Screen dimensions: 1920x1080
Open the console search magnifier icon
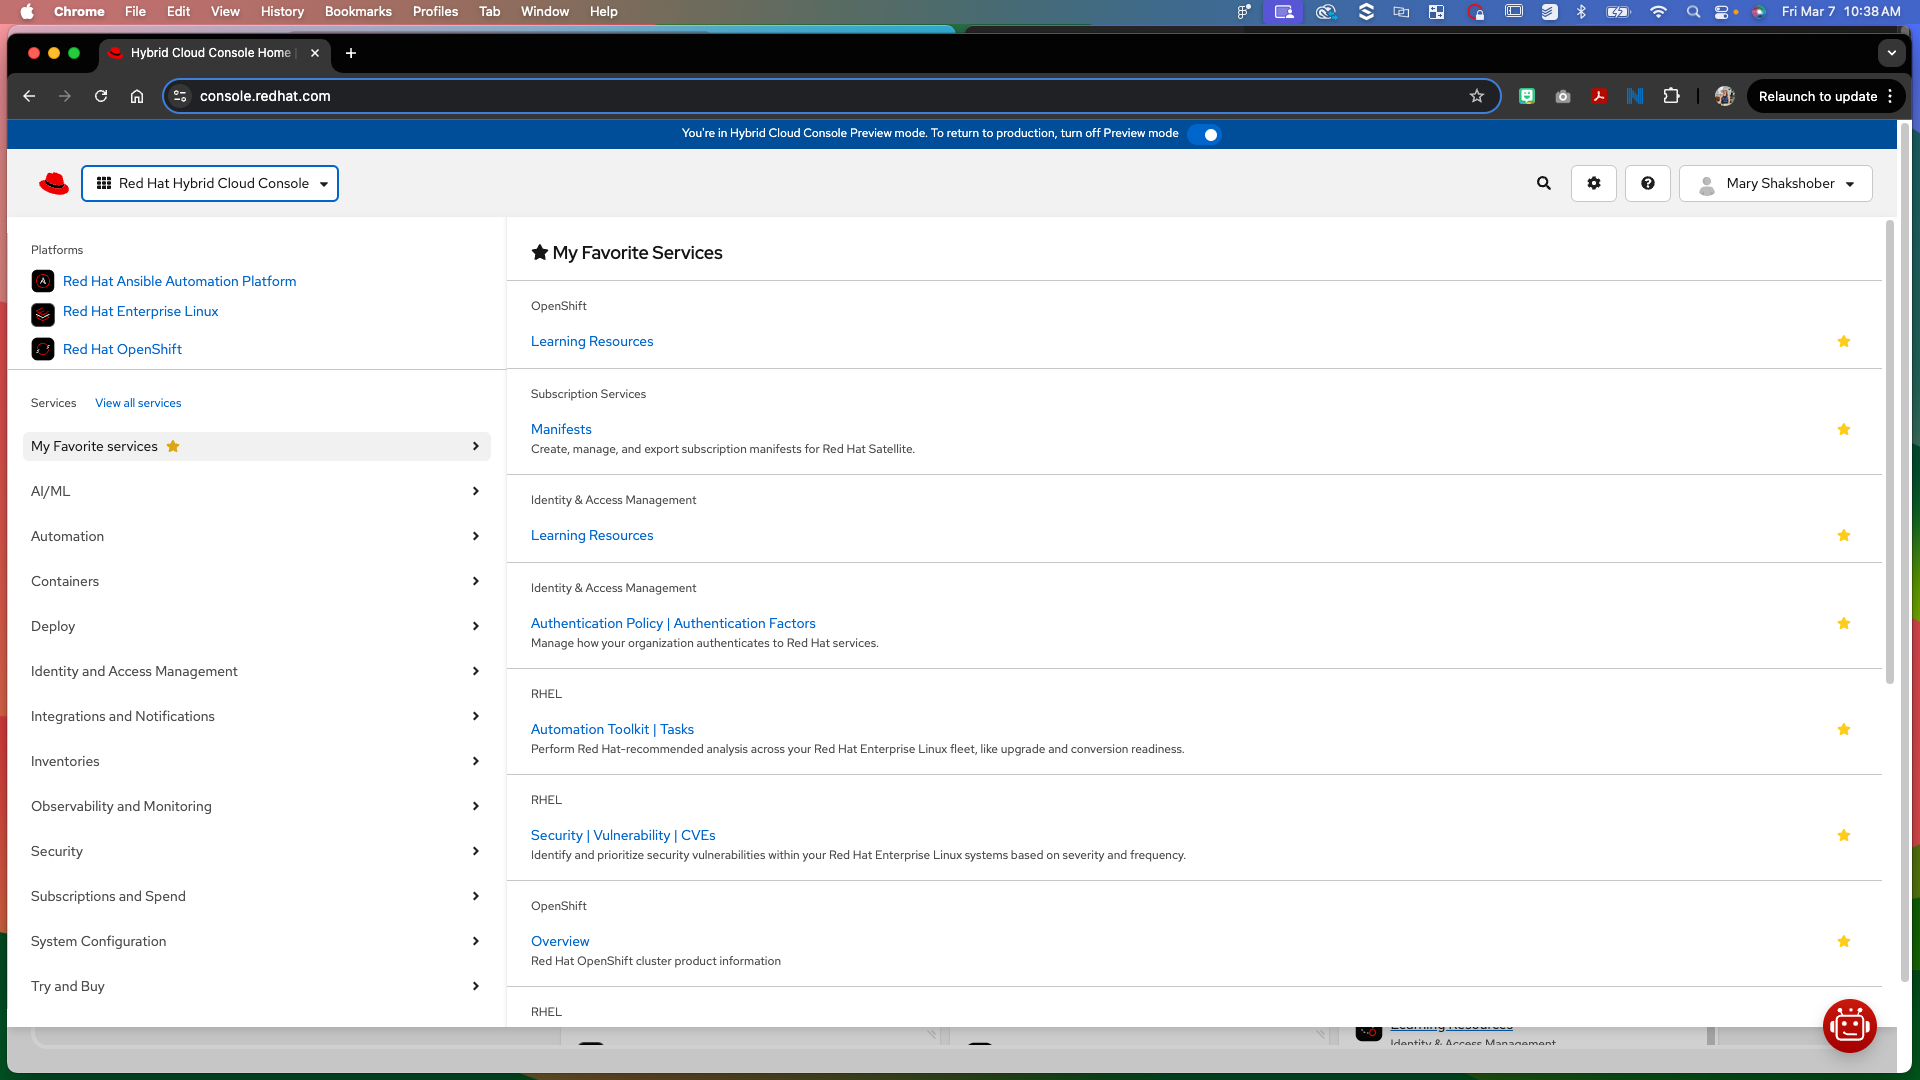click(1544, 183)
